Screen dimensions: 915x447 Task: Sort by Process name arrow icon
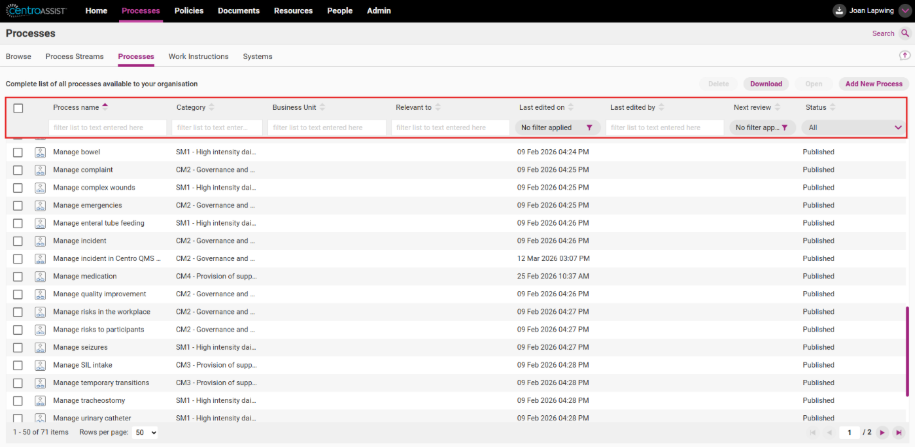click(105, 106)
